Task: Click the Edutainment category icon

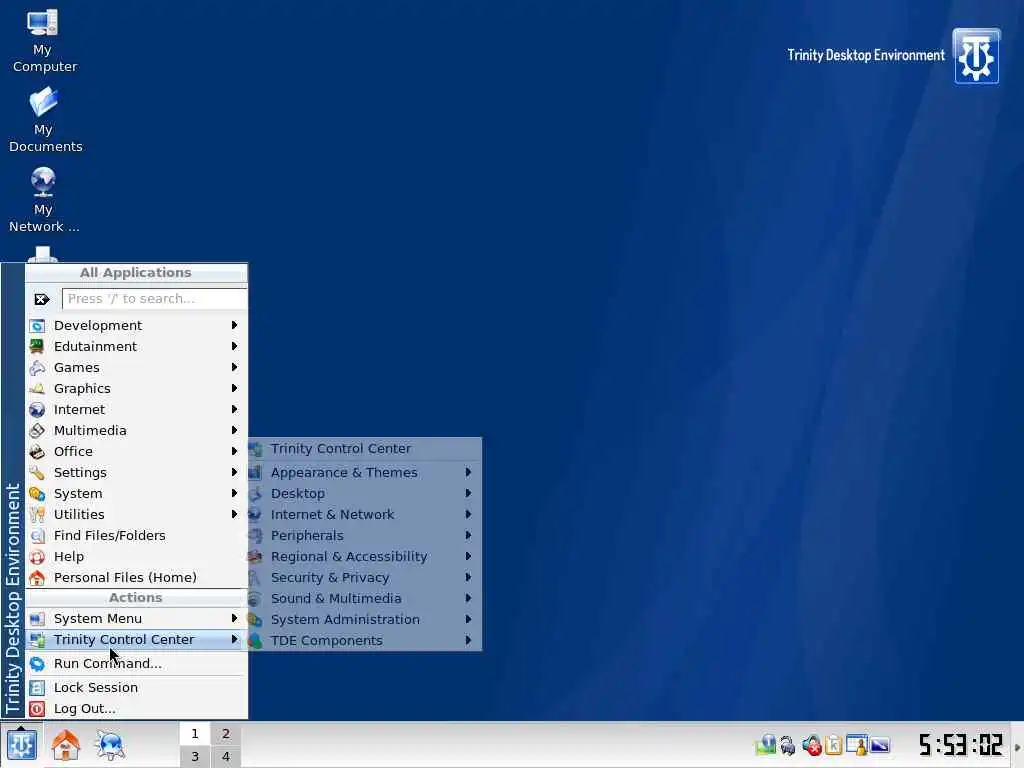Action: (37, 346)
